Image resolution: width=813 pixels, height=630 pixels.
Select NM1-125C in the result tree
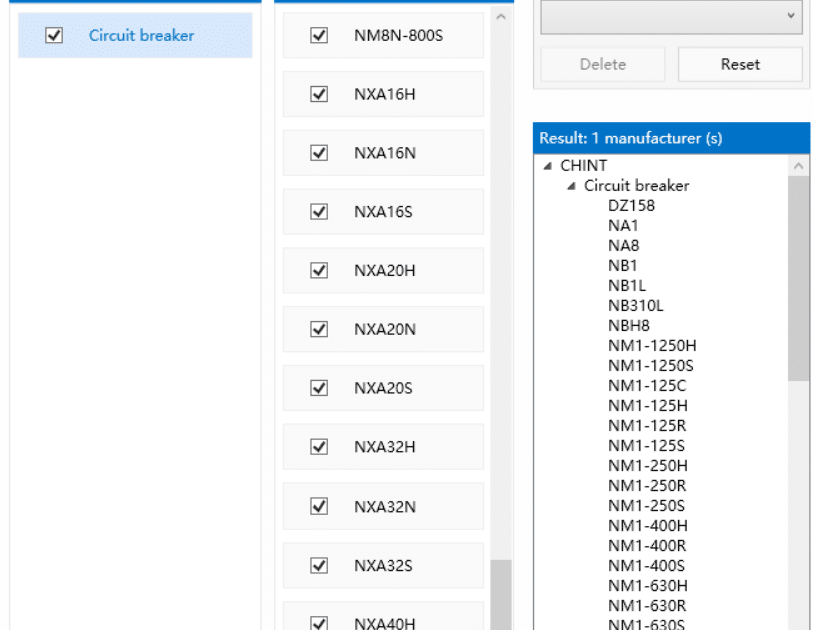(647, 386)
